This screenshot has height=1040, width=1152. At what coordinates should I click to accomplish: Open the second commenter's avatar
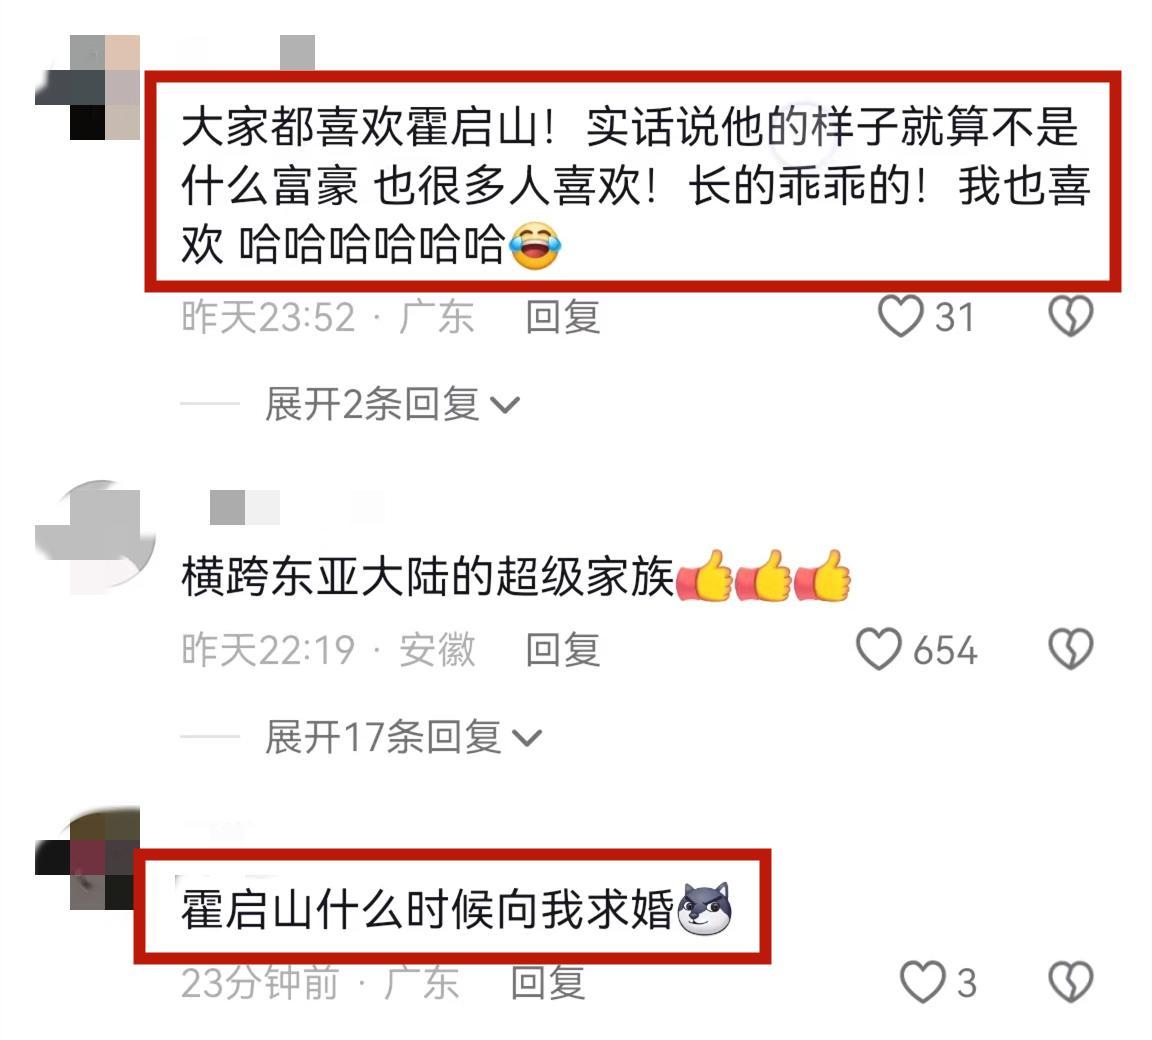pyautogui.click(x=96, y=537)
